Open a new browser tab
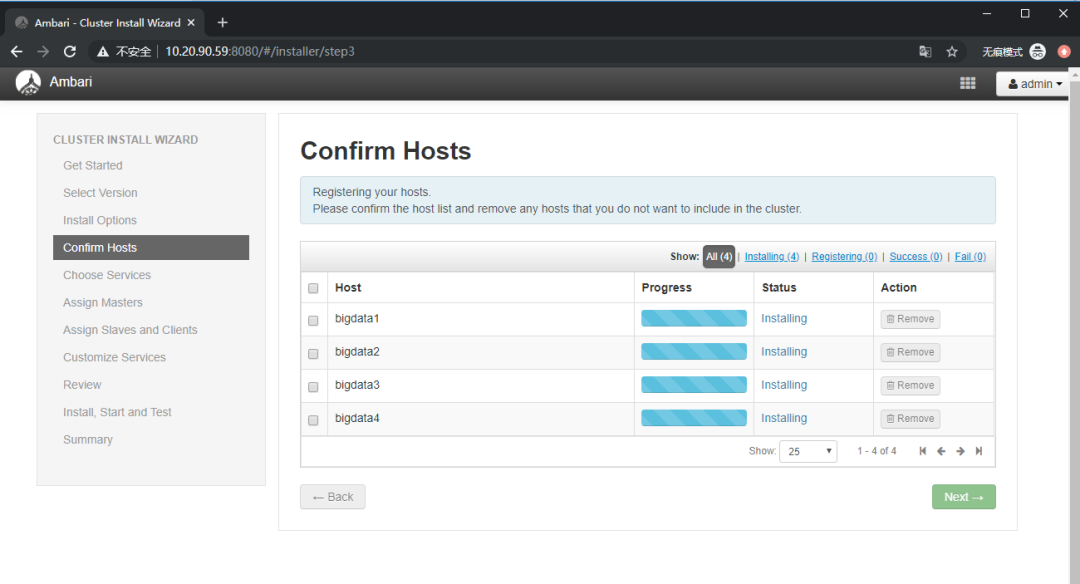 click(222, 22)
